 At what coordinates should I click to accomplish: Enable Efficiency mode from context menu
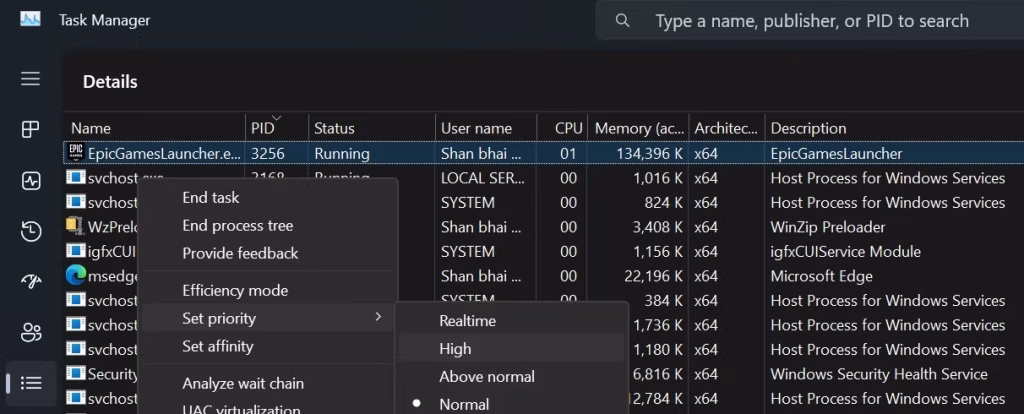[x=235, y=291]
